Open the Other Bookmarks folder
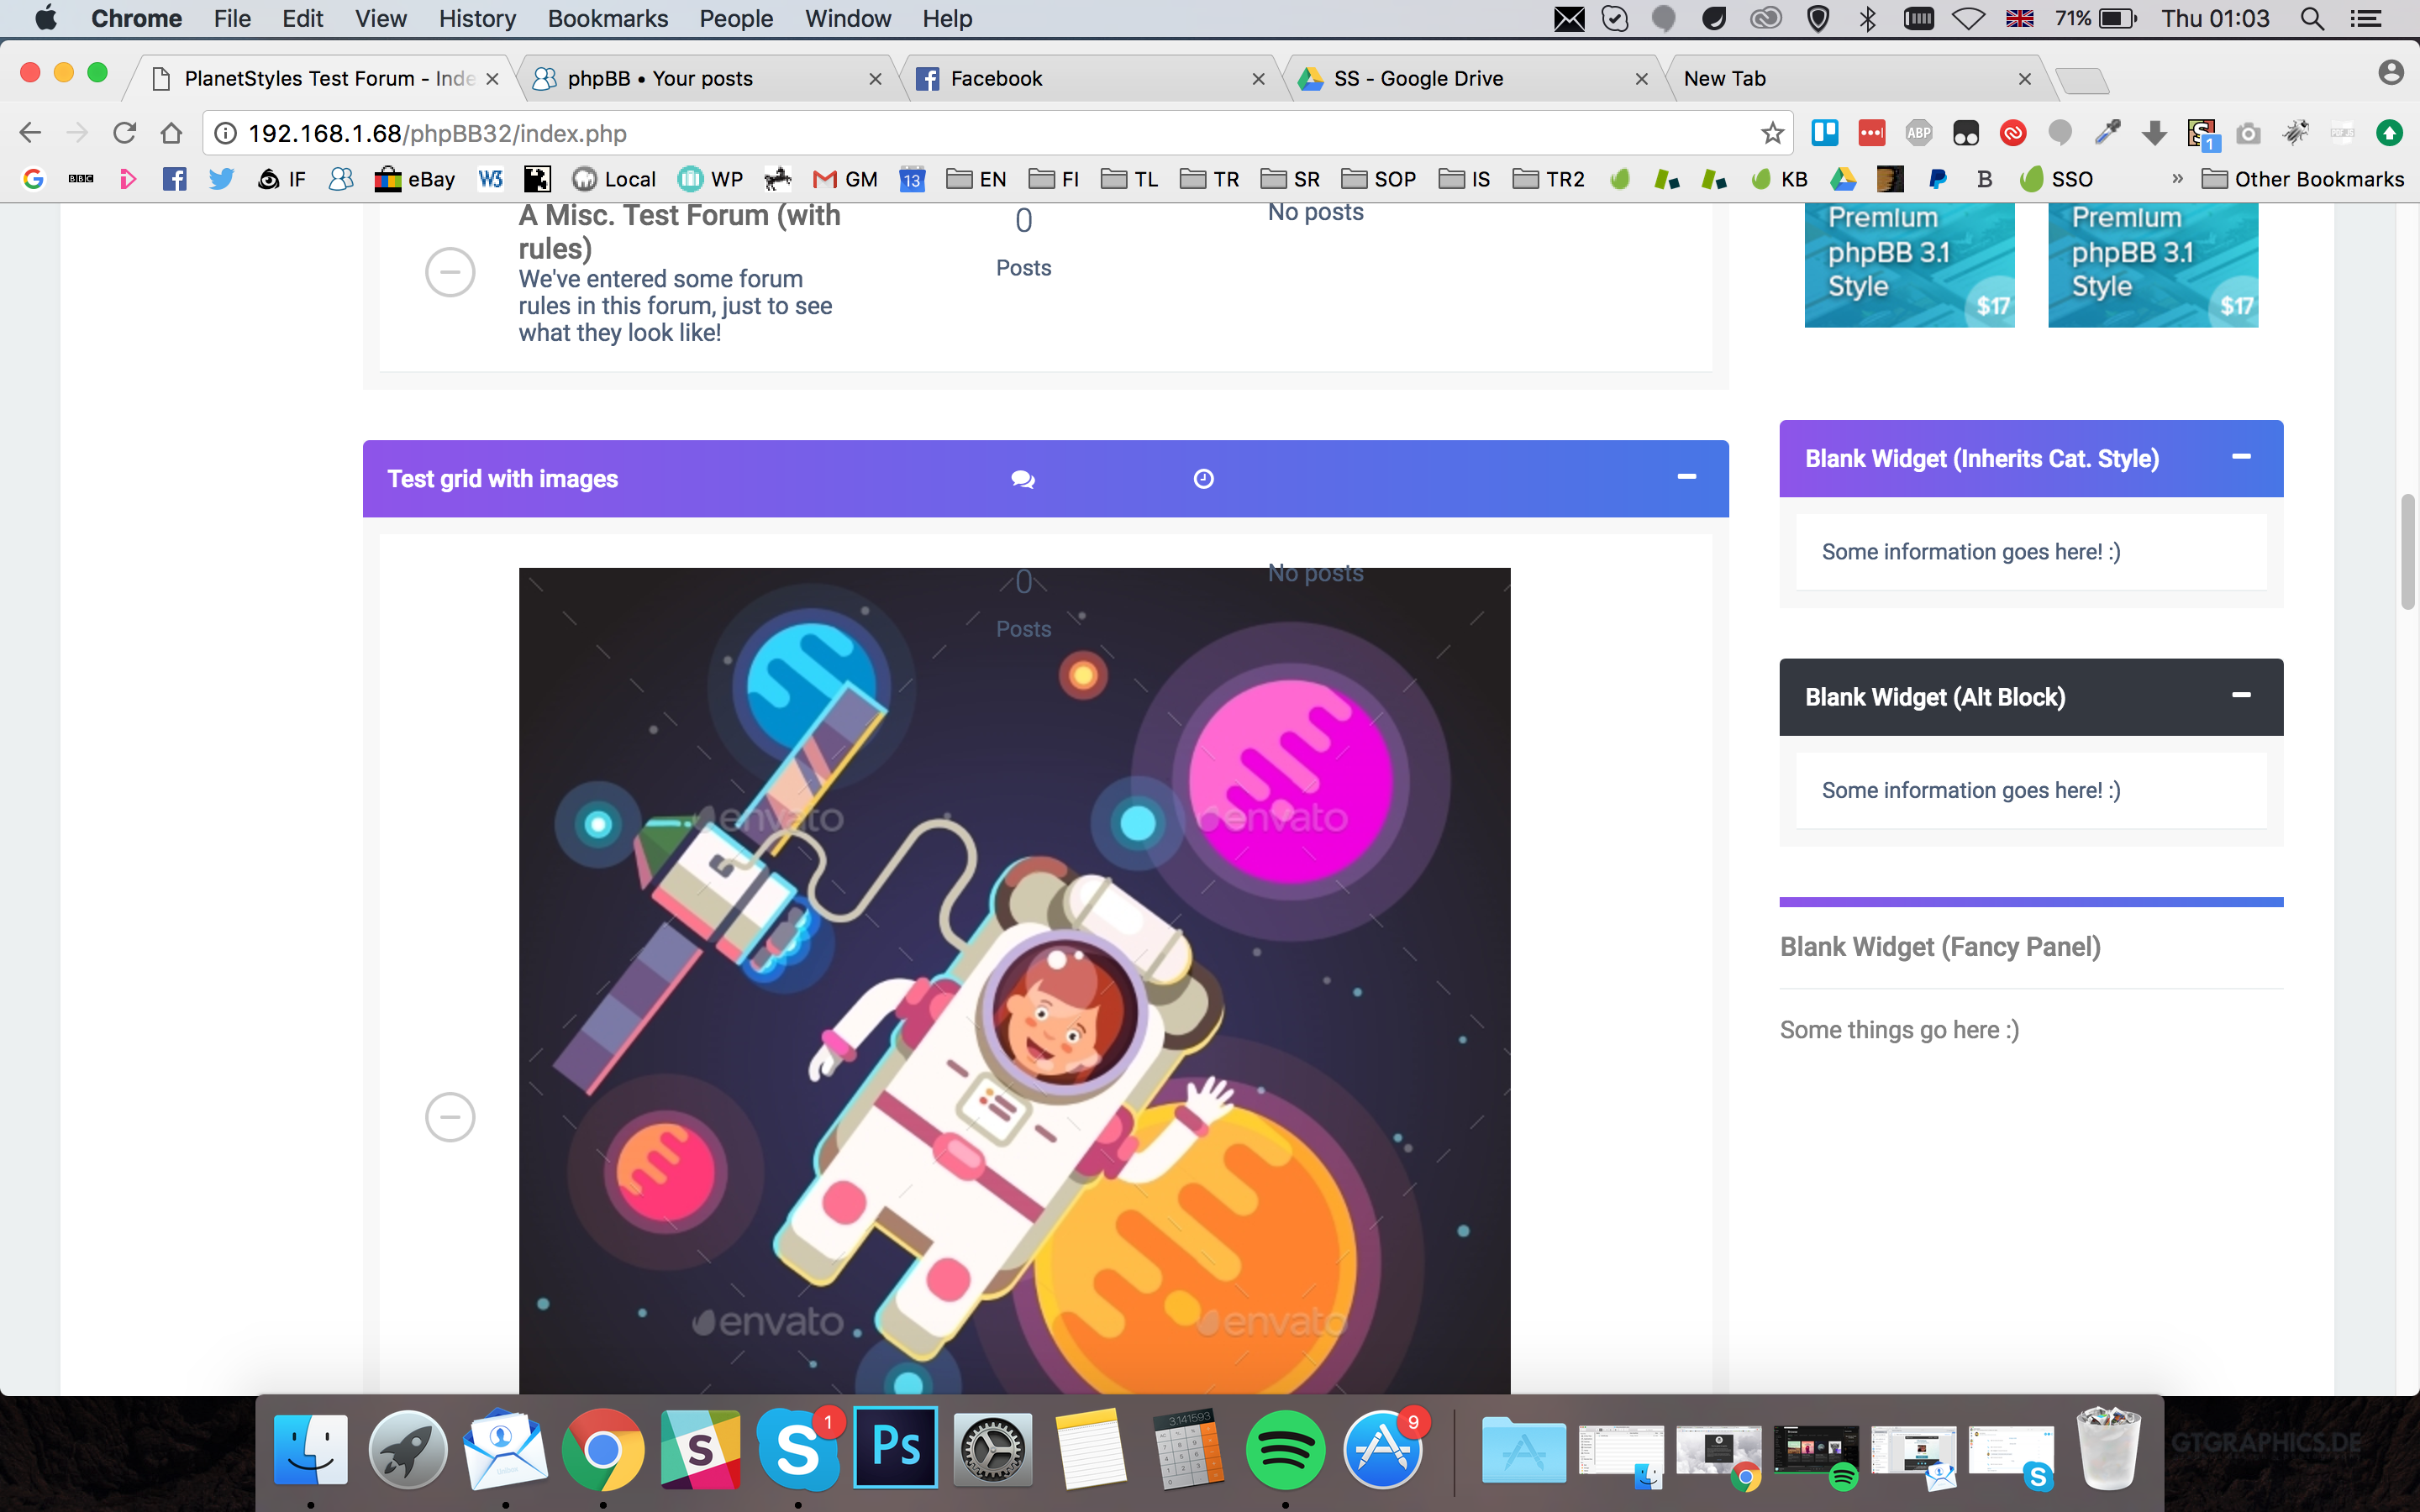This screenshot has height=1512, width=2420. [x=2303, y=179]
